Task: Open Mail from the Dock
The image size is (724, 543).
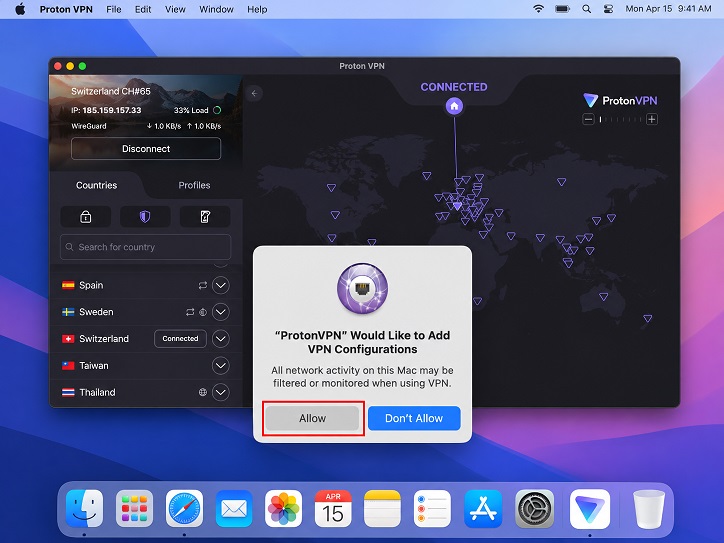Action: coord(234,508)
